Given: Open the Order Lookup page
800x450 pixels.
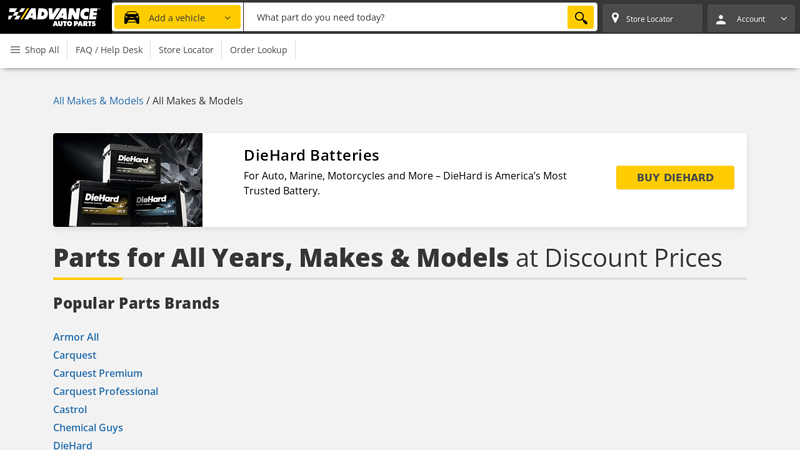Looking at the screenshot, I should (x=258, y=50).
